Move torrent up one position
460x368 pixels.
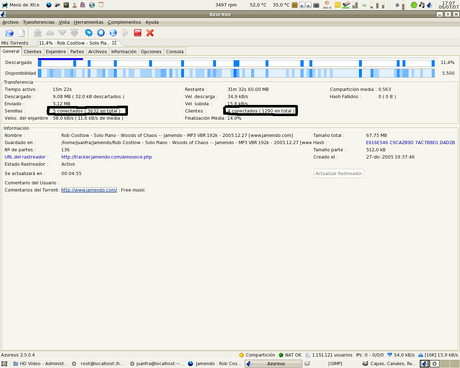coord(50,33)
